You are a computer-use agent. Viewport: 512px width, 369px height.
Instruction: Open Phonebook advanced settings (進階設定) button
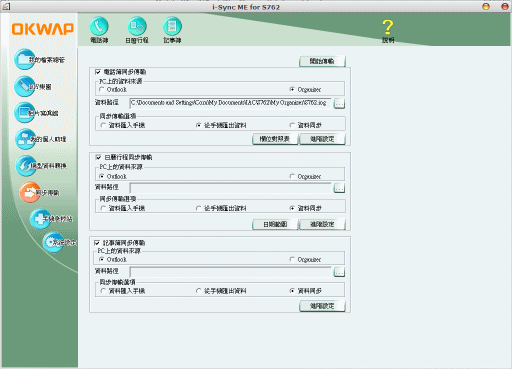coord(322,139)
